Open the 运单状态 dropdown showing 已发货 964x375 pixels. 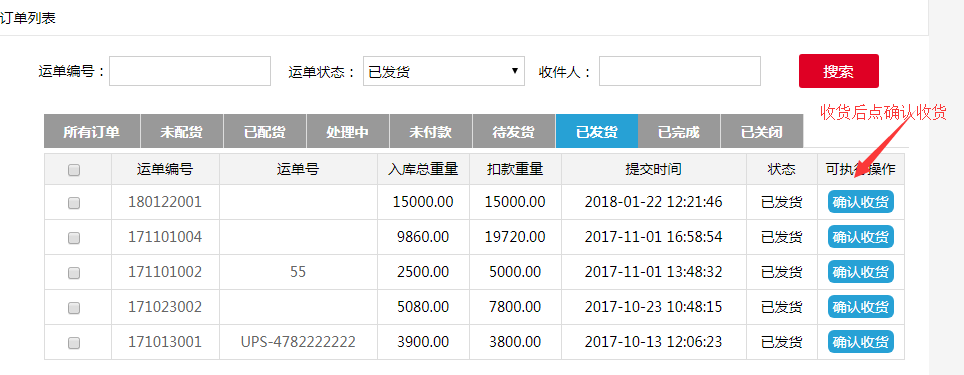[x=444, y=71]
